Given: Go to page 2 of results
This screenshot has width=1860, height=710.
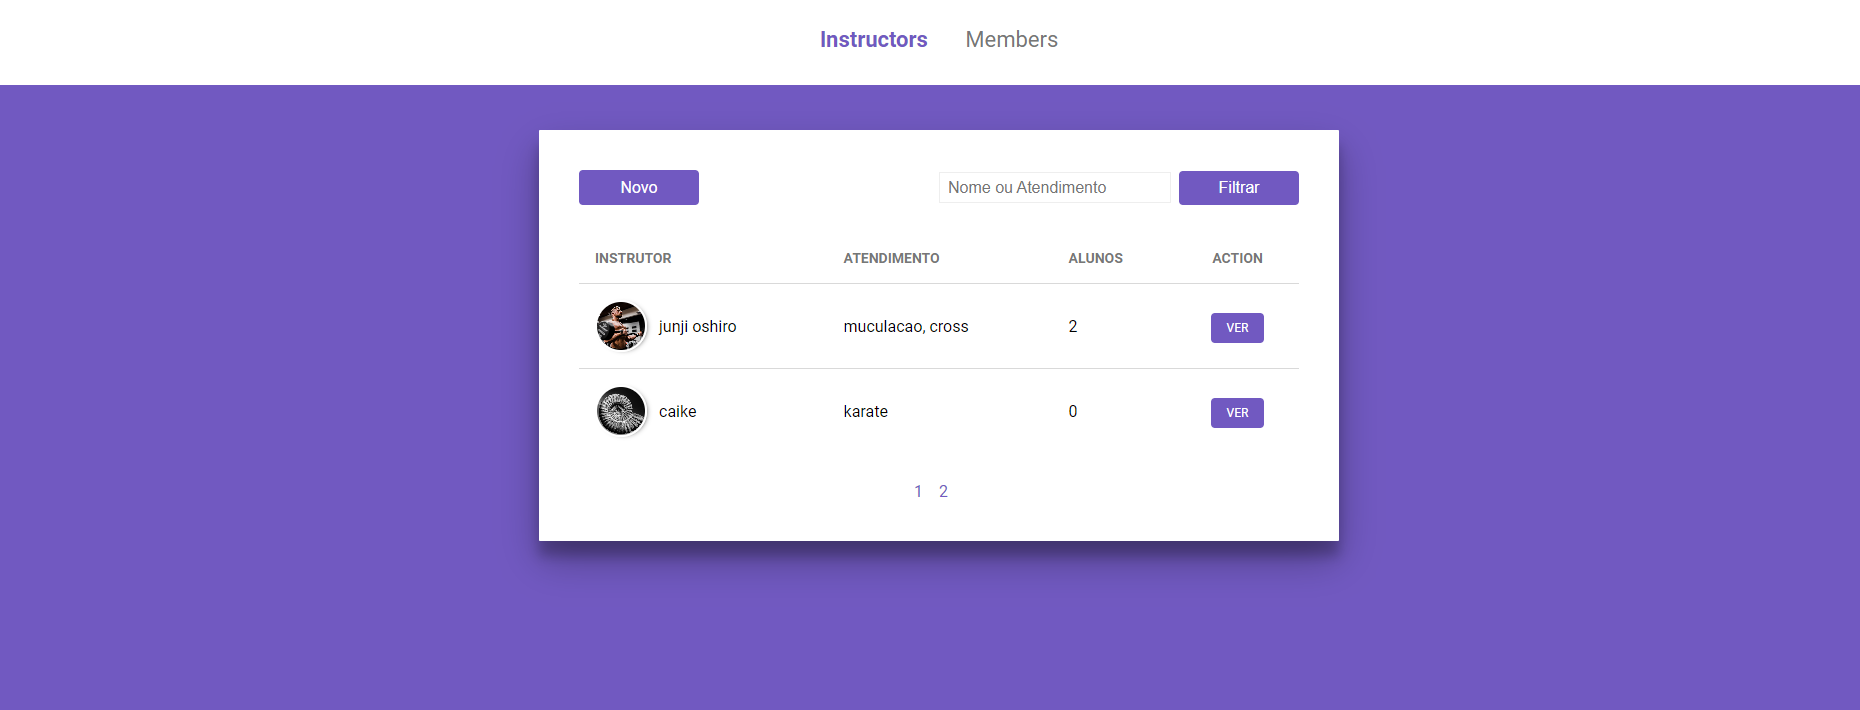Looking at the screenshot, I should point(943,491).
